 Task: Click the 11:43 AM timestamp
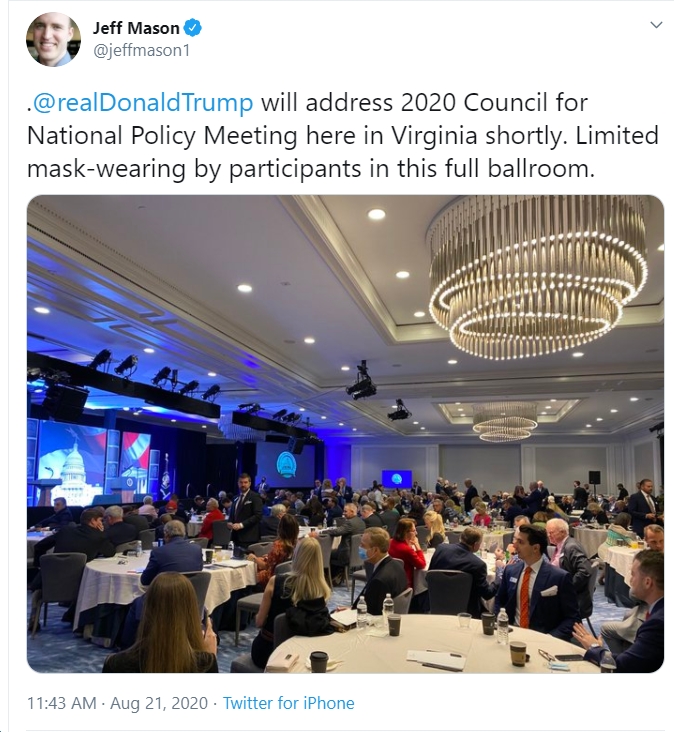click(62, 703)
